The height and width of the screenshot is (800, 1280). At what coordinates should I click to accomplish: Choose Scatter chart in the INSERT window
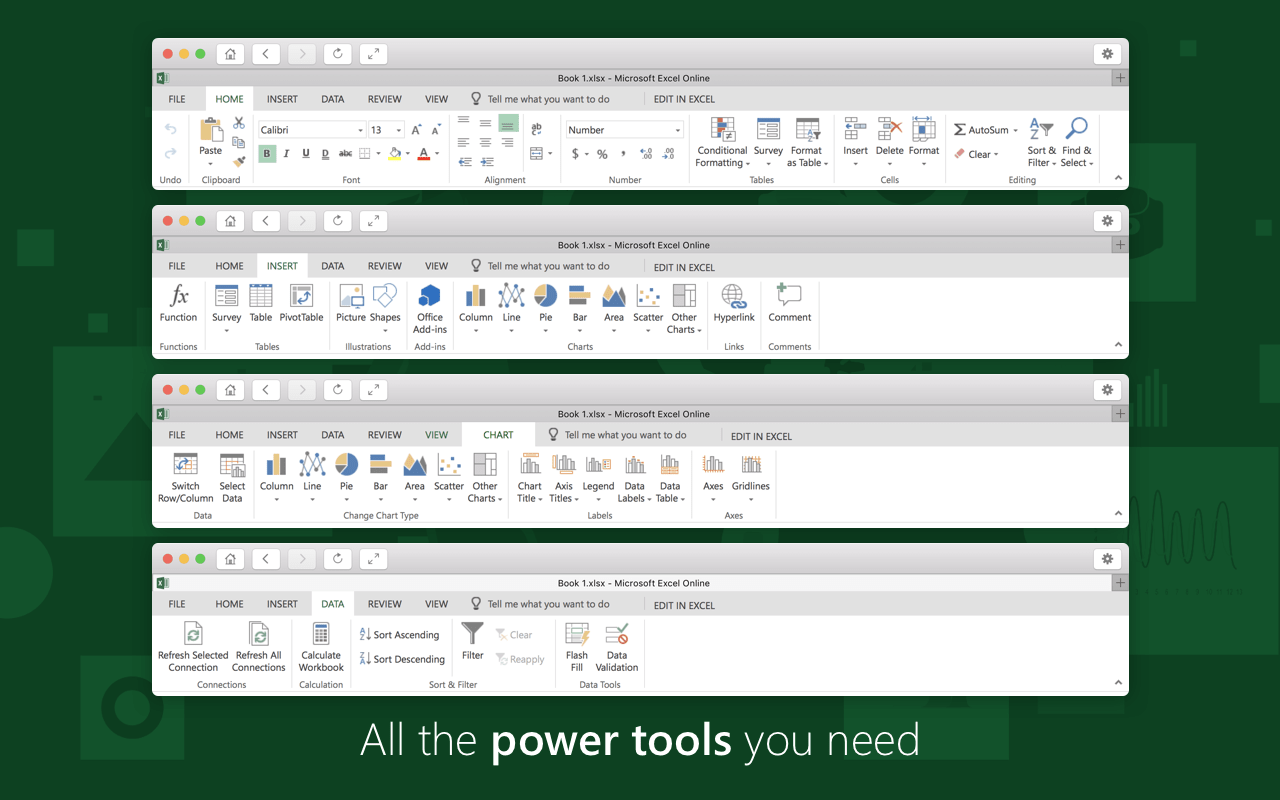[648, 307]
